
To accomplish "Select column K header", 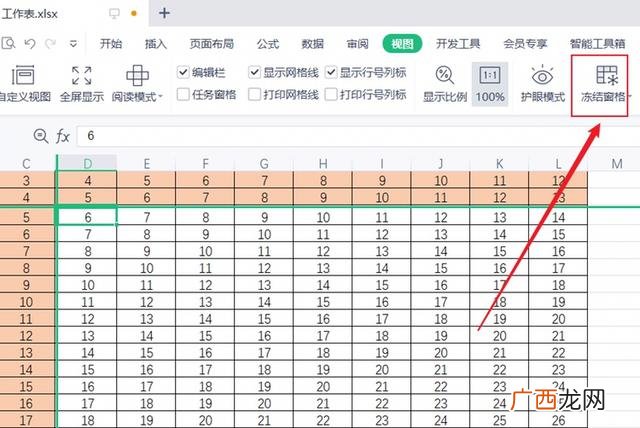I will point(499,164).
